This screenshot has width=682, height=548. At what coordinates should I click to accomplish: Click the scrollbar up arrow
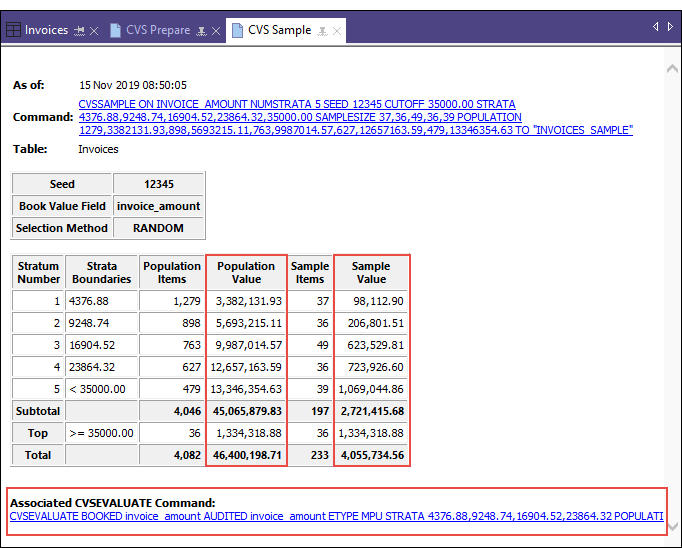672,68
